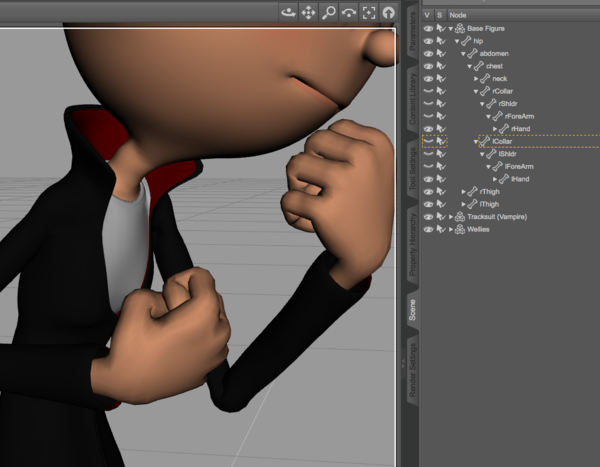Show the hidden lShldr bone
This screenshot has height=467, width=600.
click(428, 154)
